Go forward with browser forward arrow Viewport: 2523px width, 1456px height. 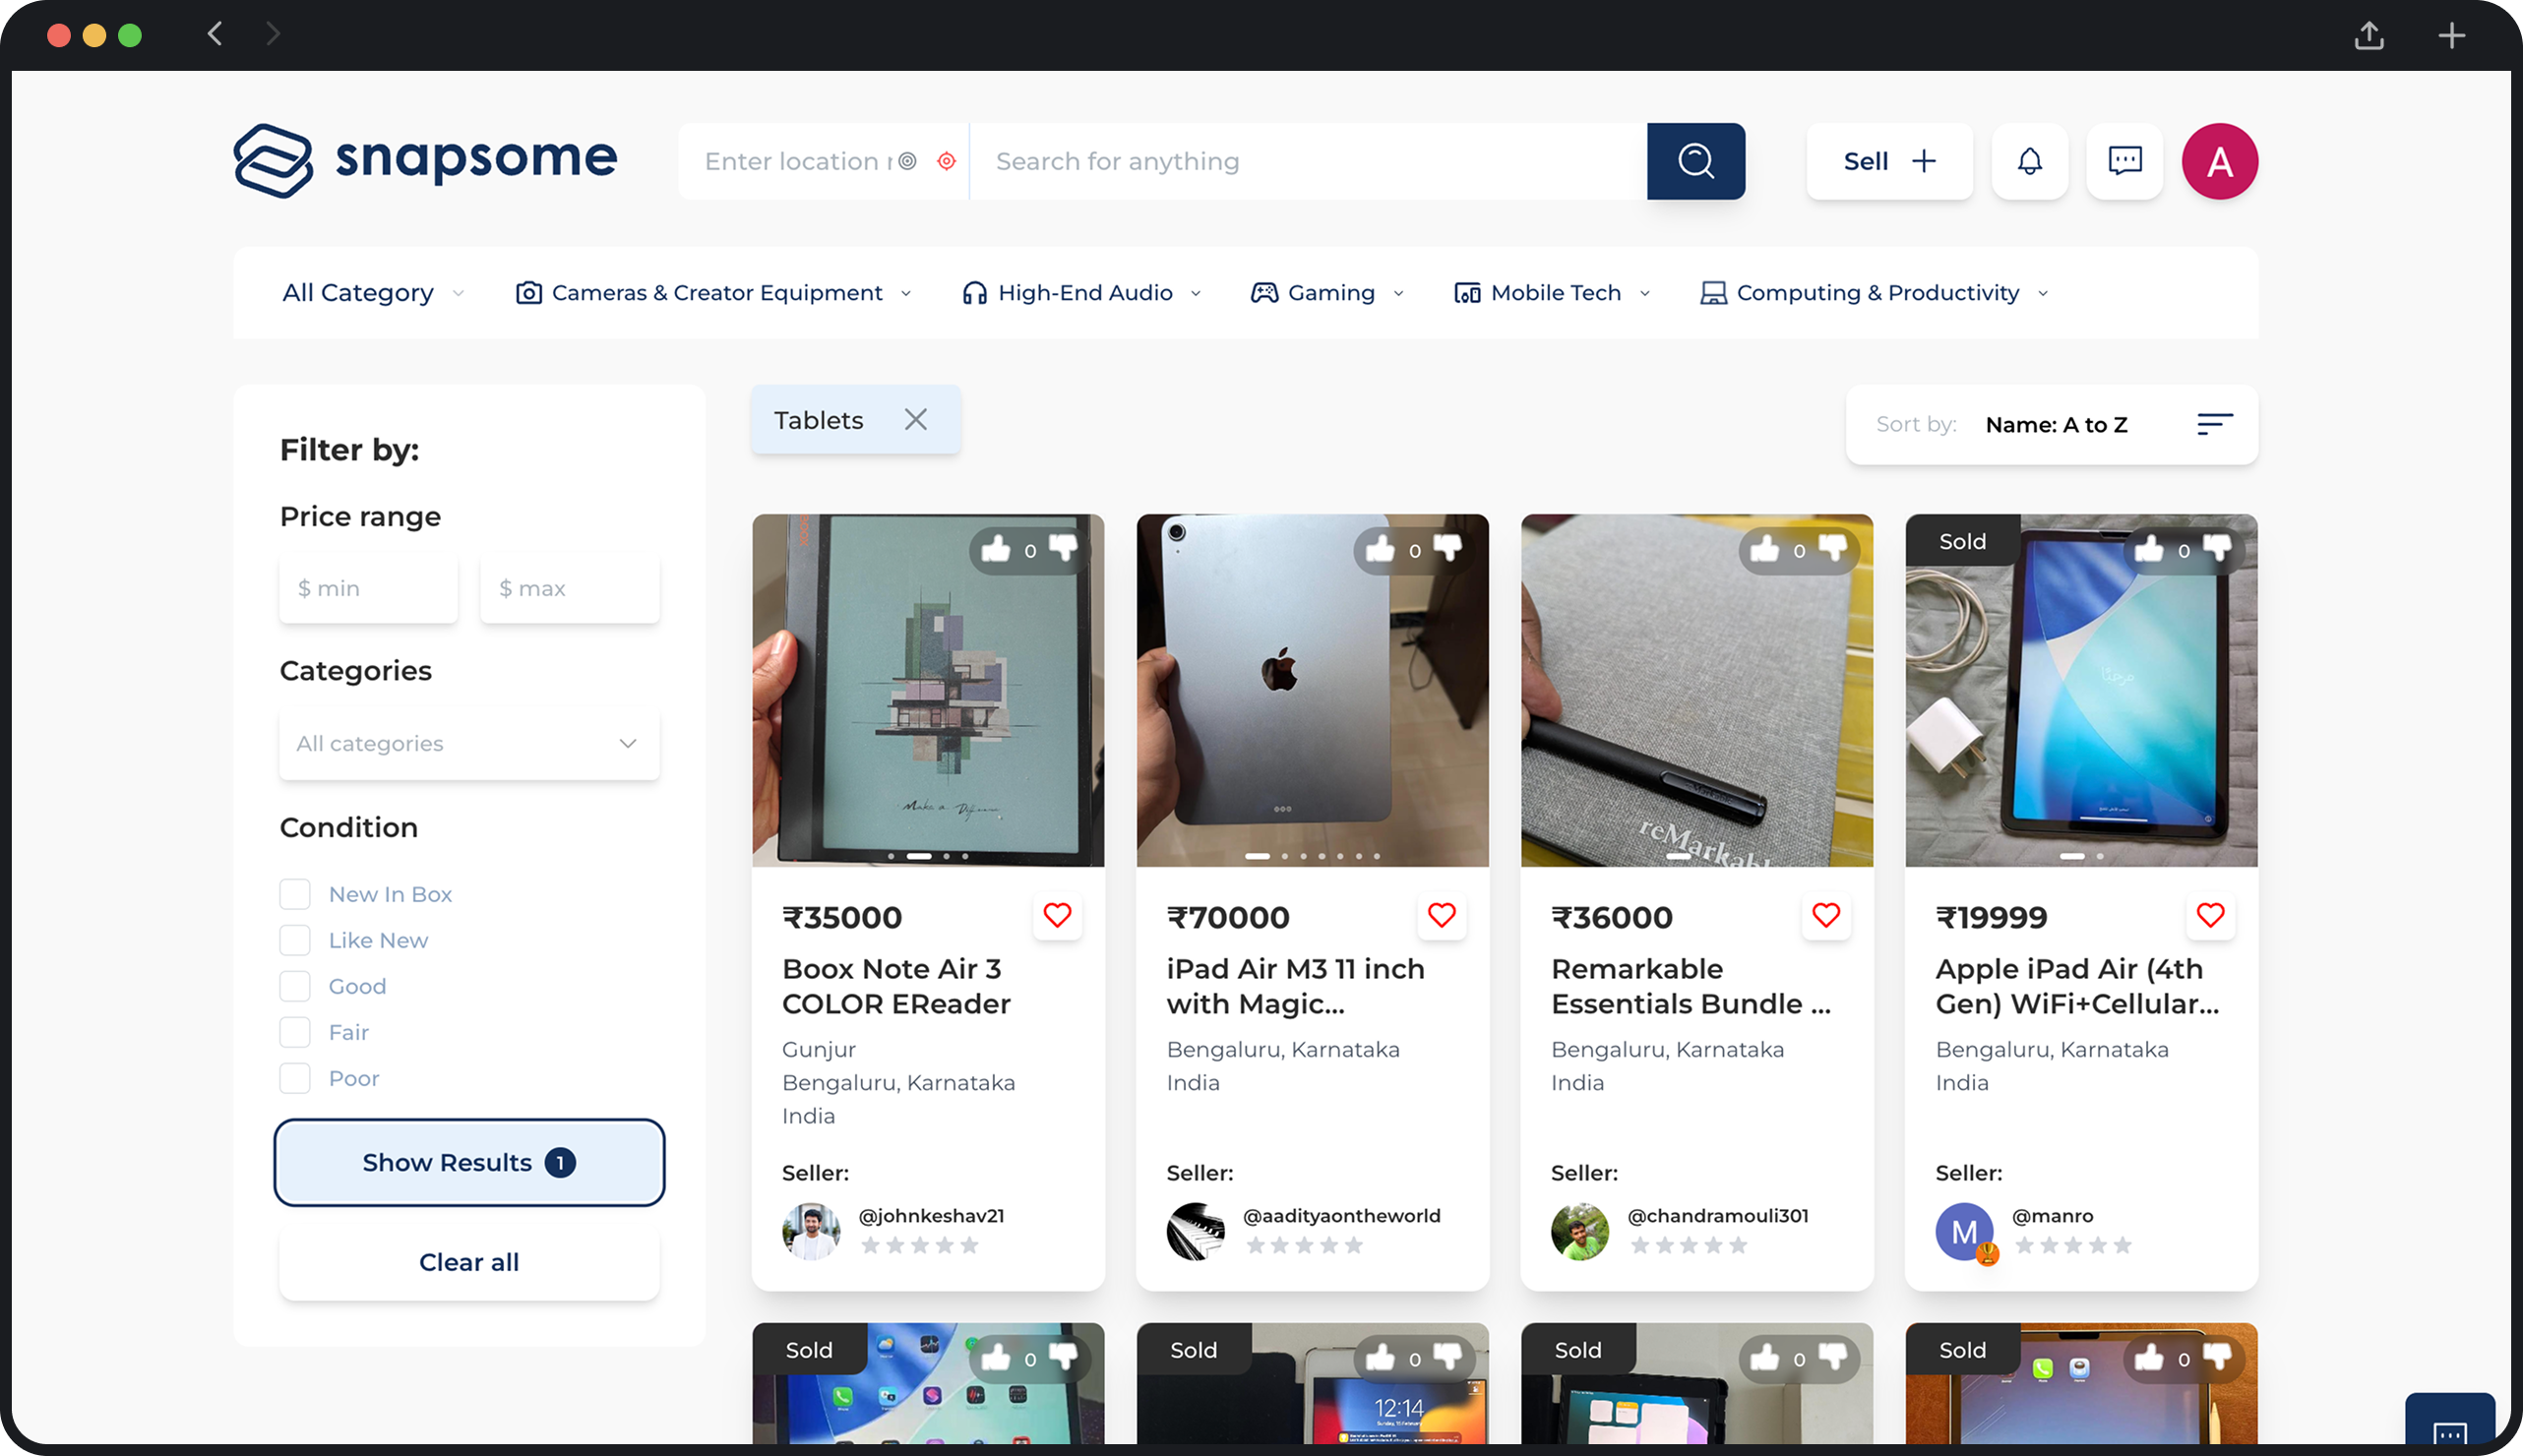(x=273, y=34)
